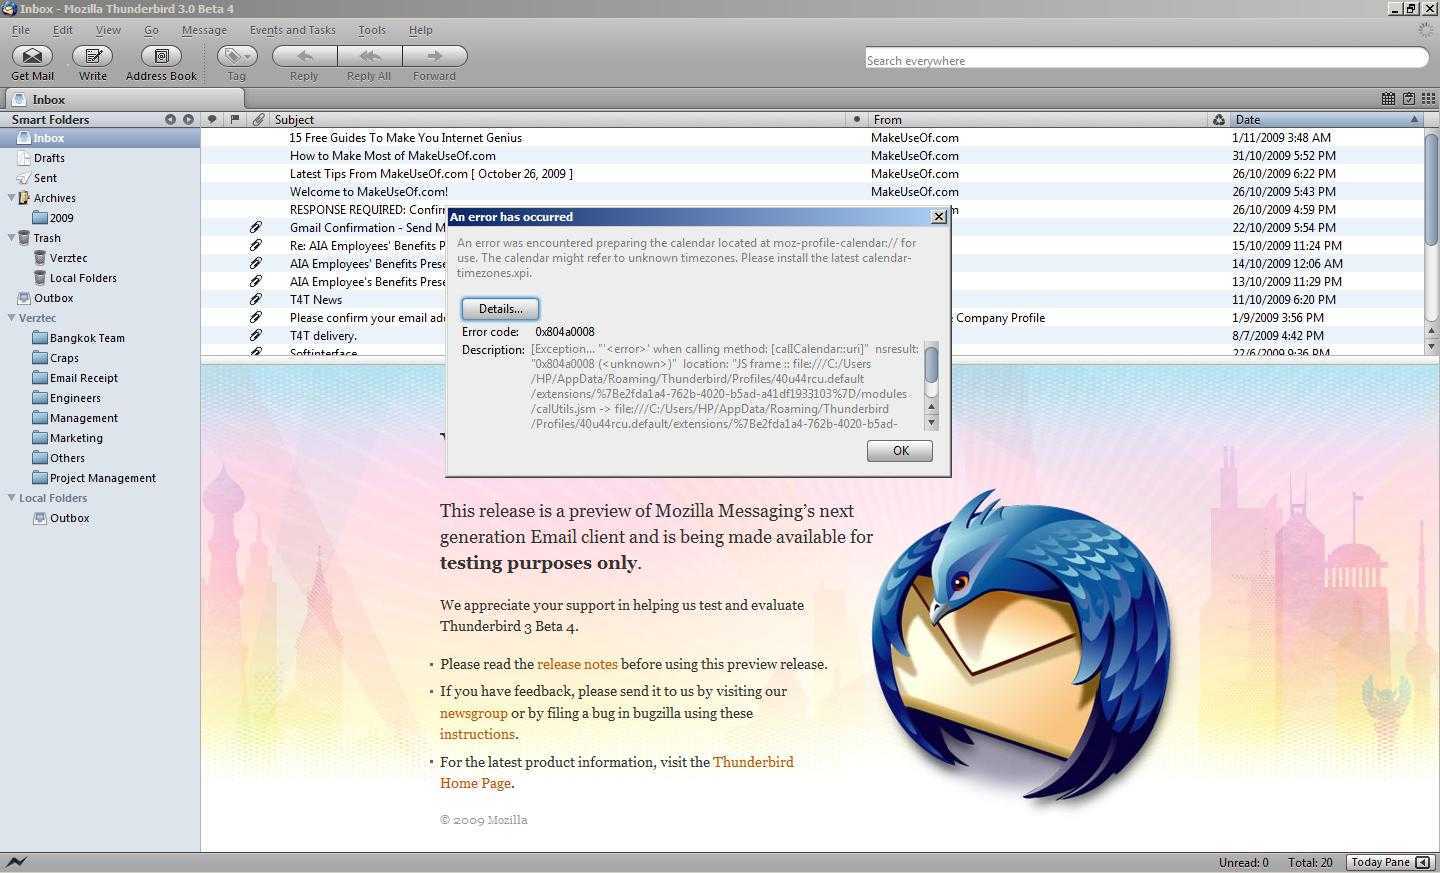Open the Edit menu

(62, 30)
